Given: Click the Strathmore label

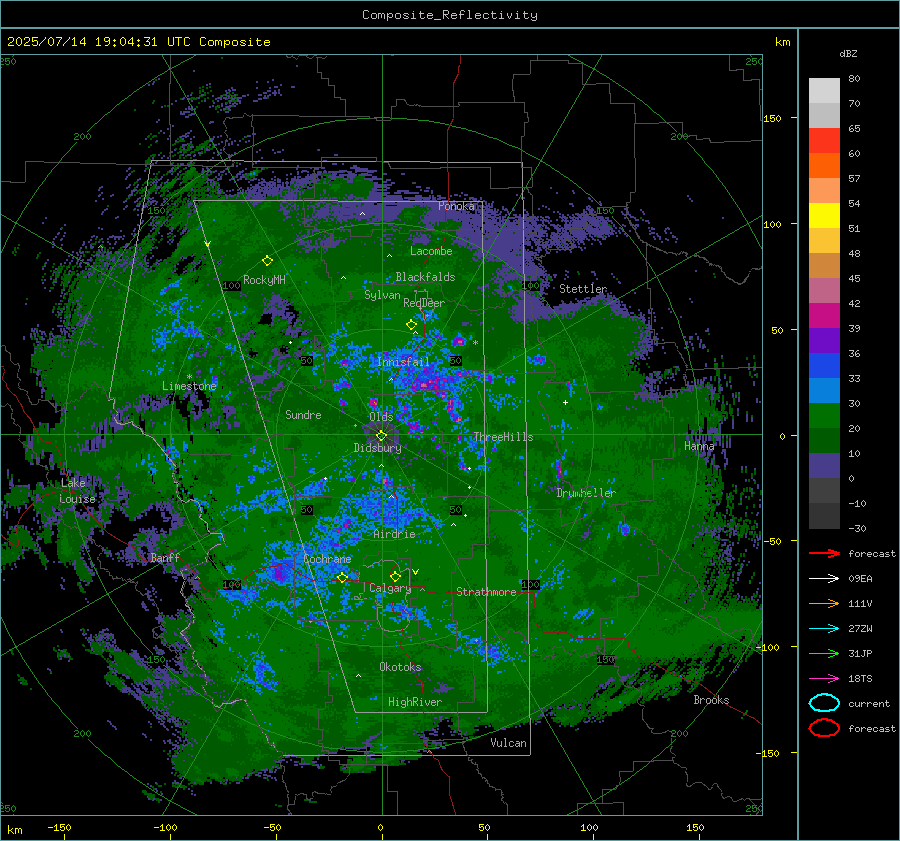Looking at the screenshot, I should coord(486,592).
